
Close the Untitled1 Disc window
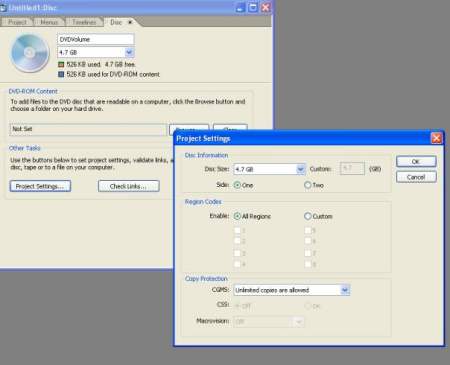[266, 7]
